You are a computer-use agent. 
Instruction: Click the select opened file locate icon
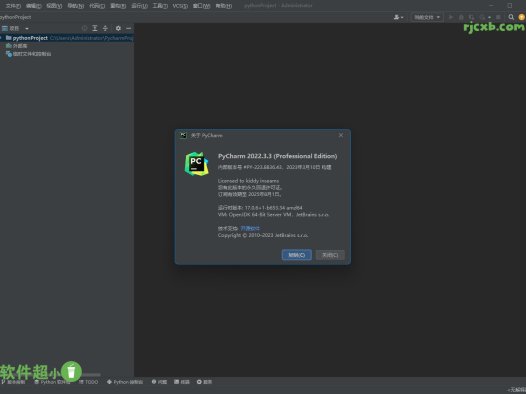(85, 29)
